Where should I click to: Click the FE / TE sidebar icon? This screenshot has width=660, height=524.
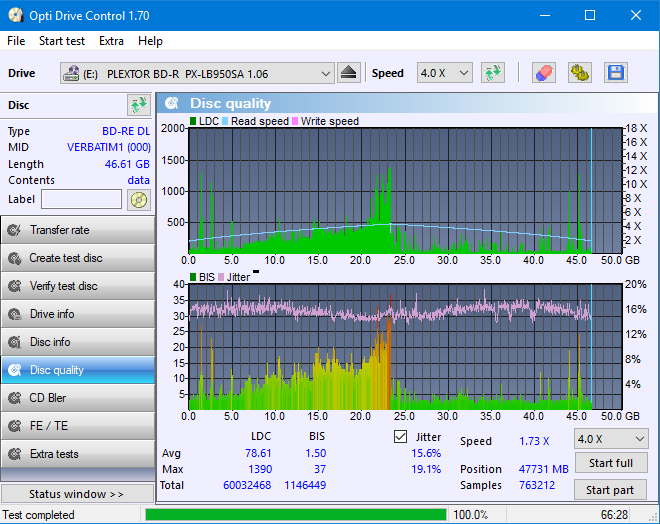14,426
